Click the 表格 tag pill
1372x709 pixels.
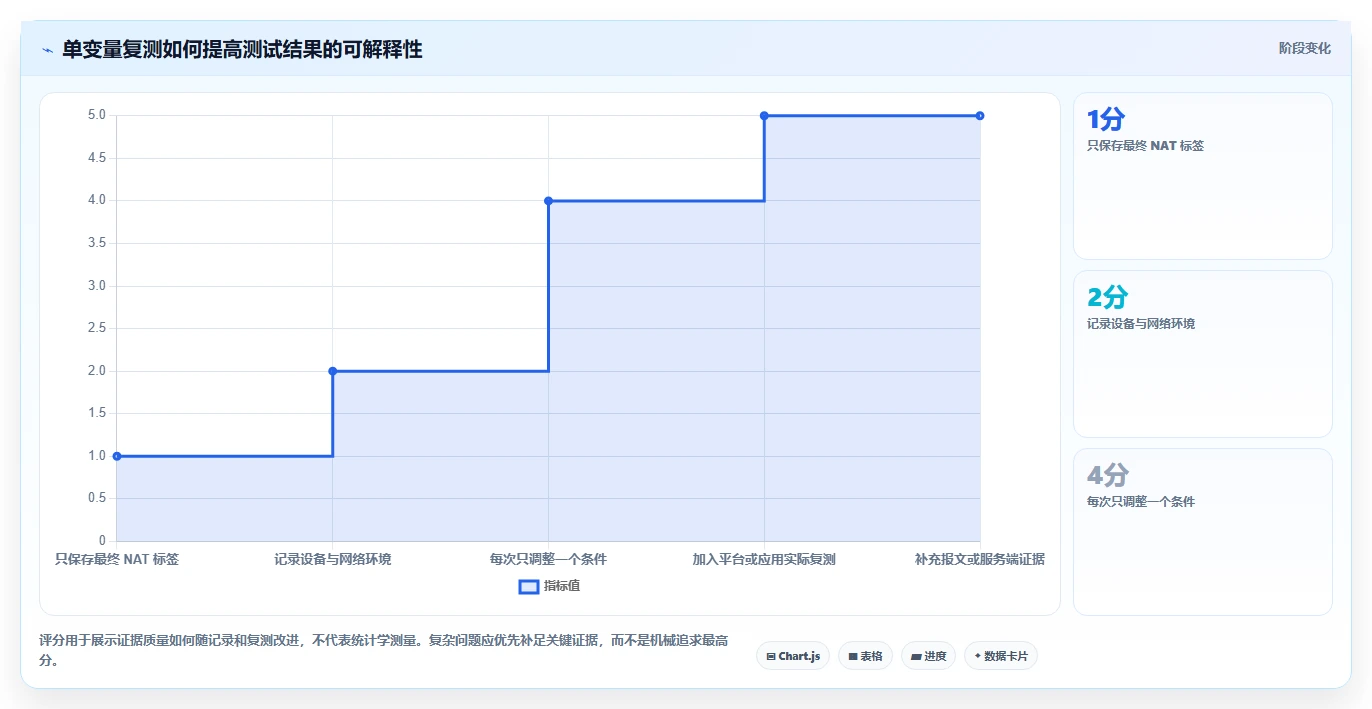click(865, 656)
